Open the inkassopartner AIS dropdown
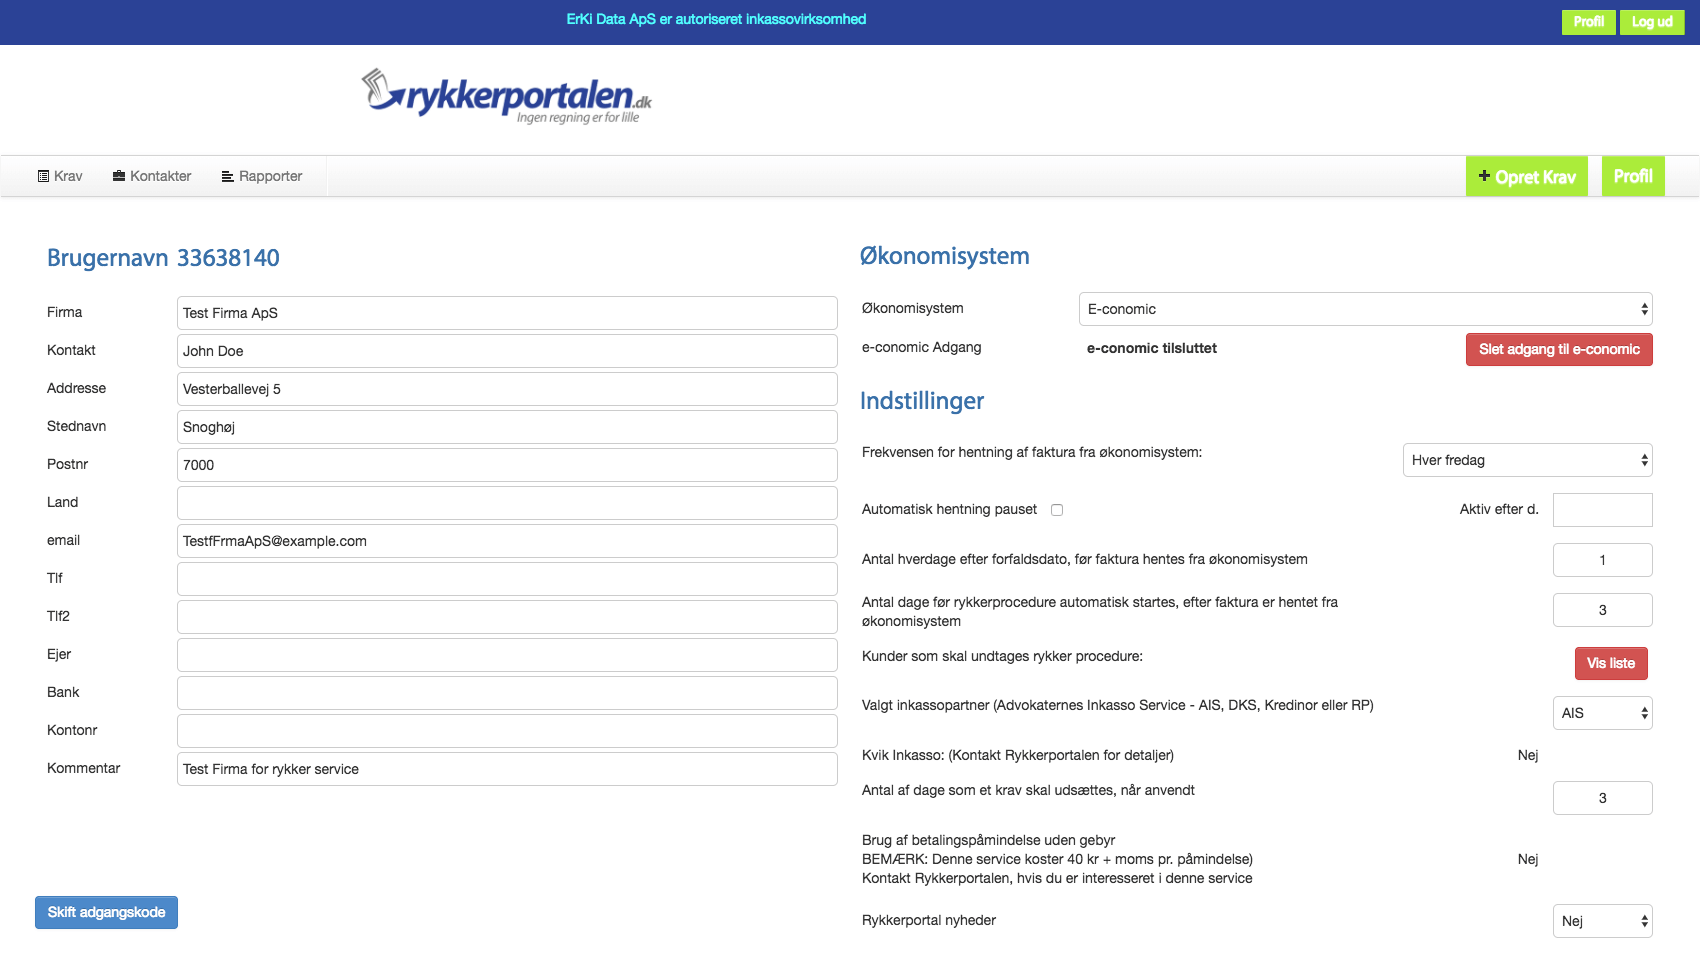 [1602, 712]
